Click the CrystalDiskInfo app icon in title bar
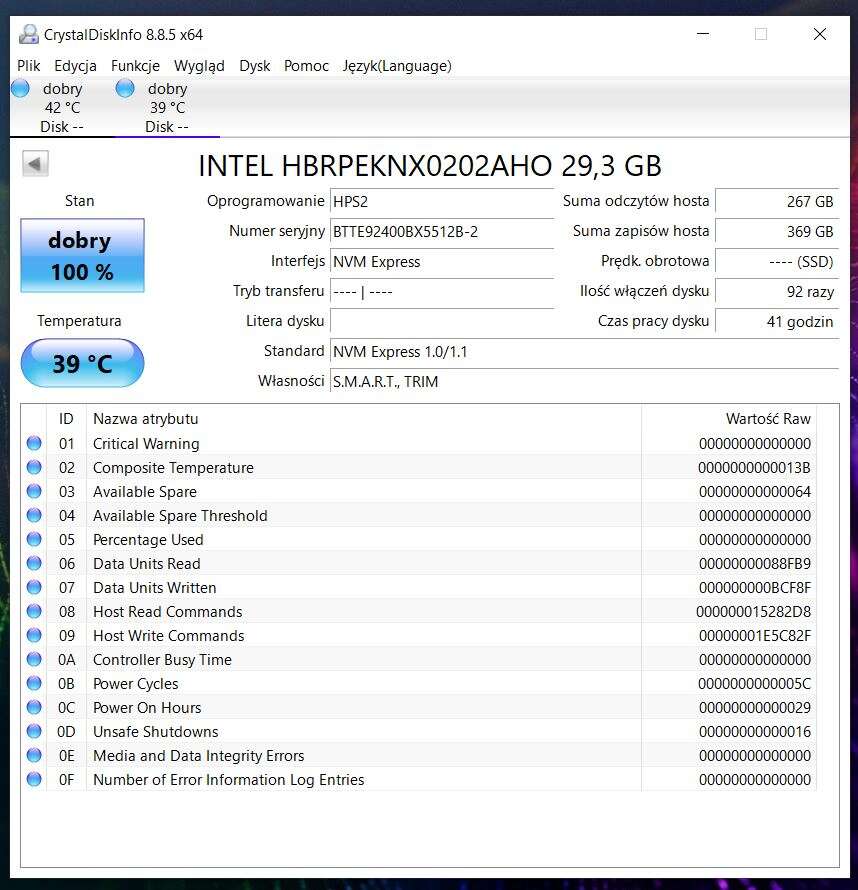Image resolution: width=858 pixels, height=890 pixels. click(29, 34)
